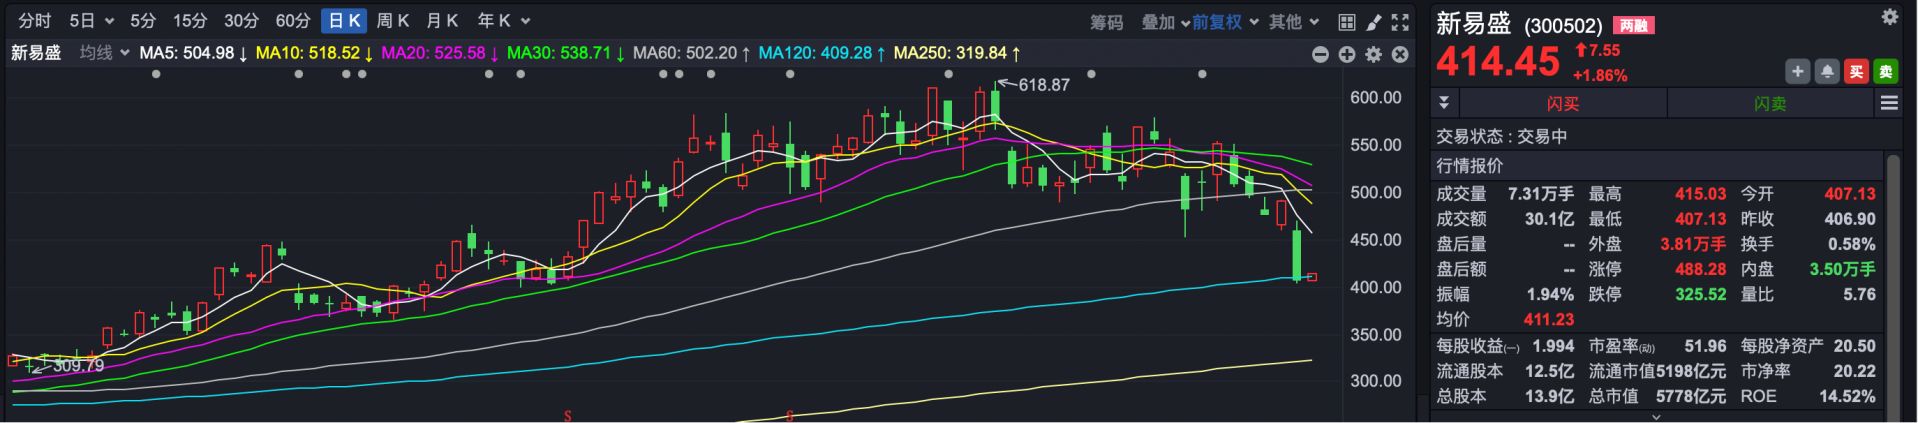Click the stock code (300502)

point(1563,25)
